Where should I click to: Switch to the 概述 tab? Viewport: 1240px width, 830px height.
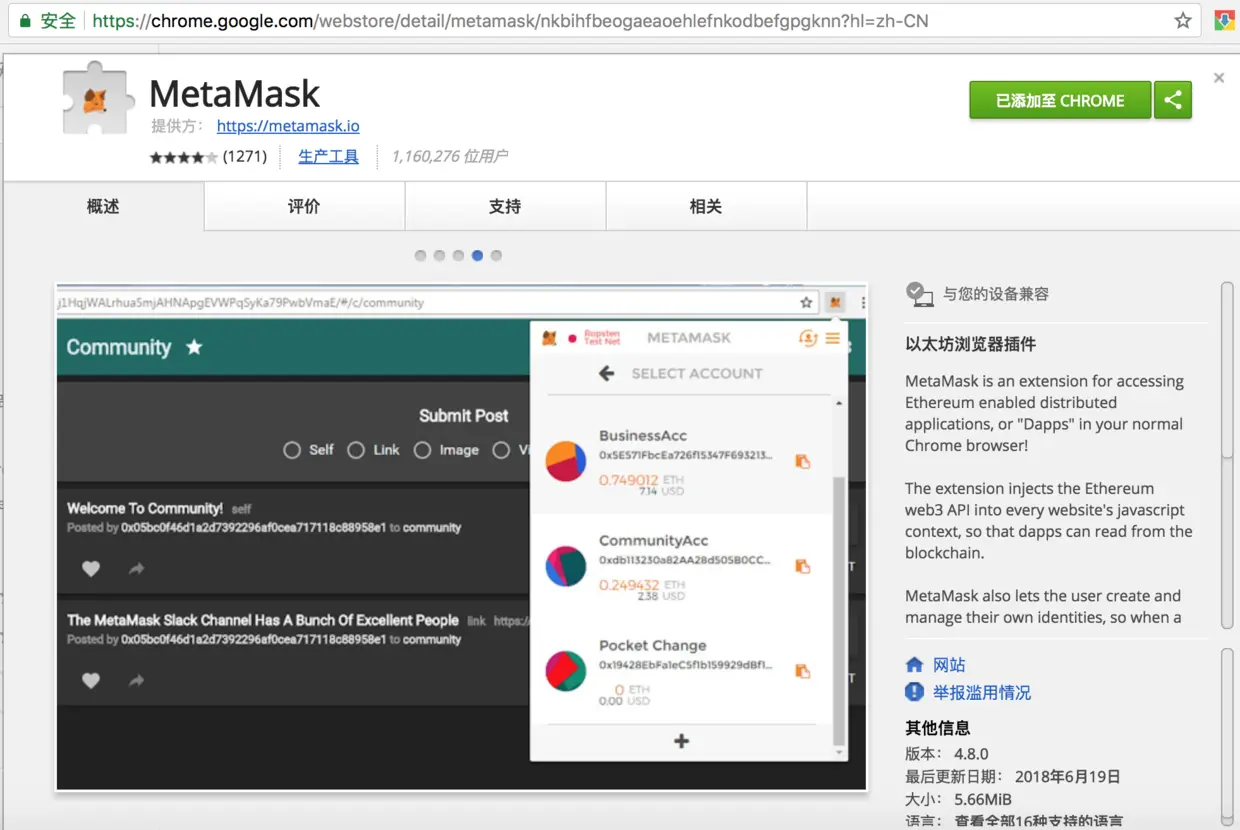[x=104, y=206]
